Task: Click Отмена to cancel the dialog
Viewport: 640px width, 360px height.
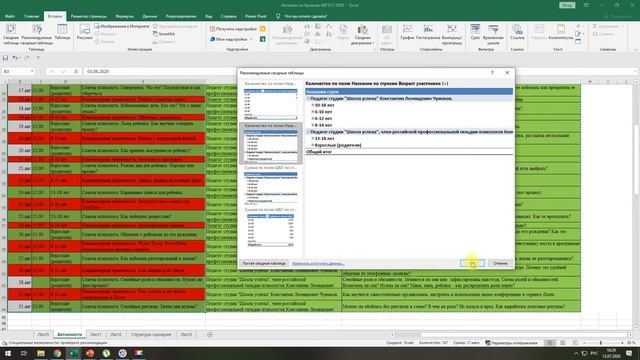Action: click(x=500, y=263)
